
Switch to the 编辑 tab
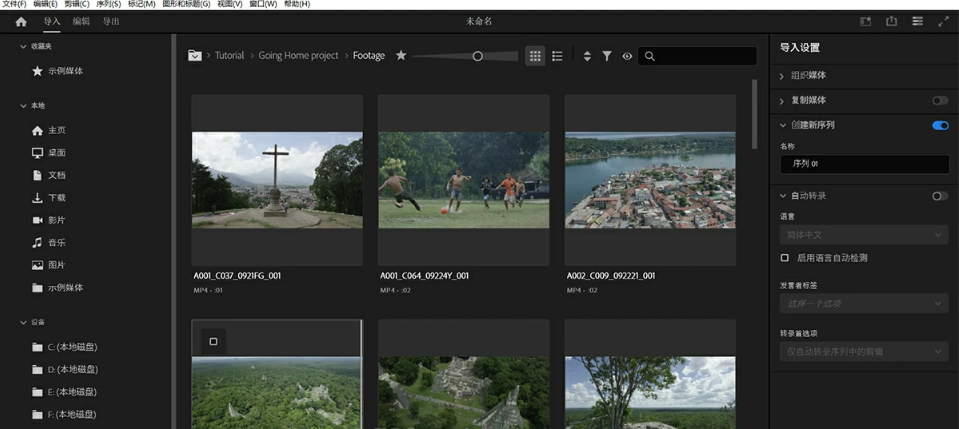(81, 21)
